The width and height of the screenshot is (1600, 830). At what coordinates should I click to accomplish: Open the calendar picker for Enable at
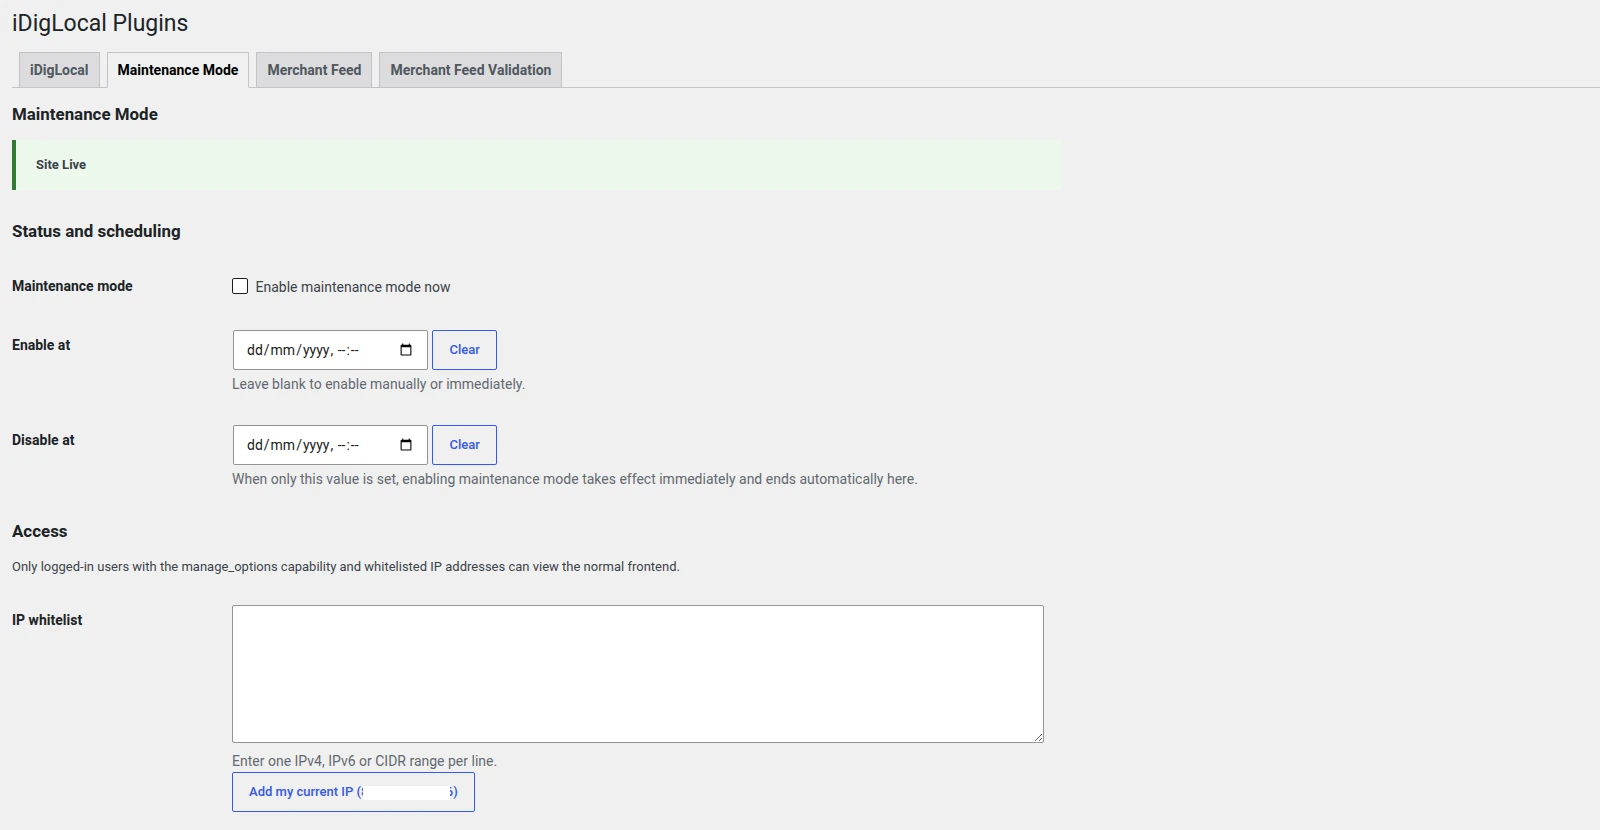[406, 350]
